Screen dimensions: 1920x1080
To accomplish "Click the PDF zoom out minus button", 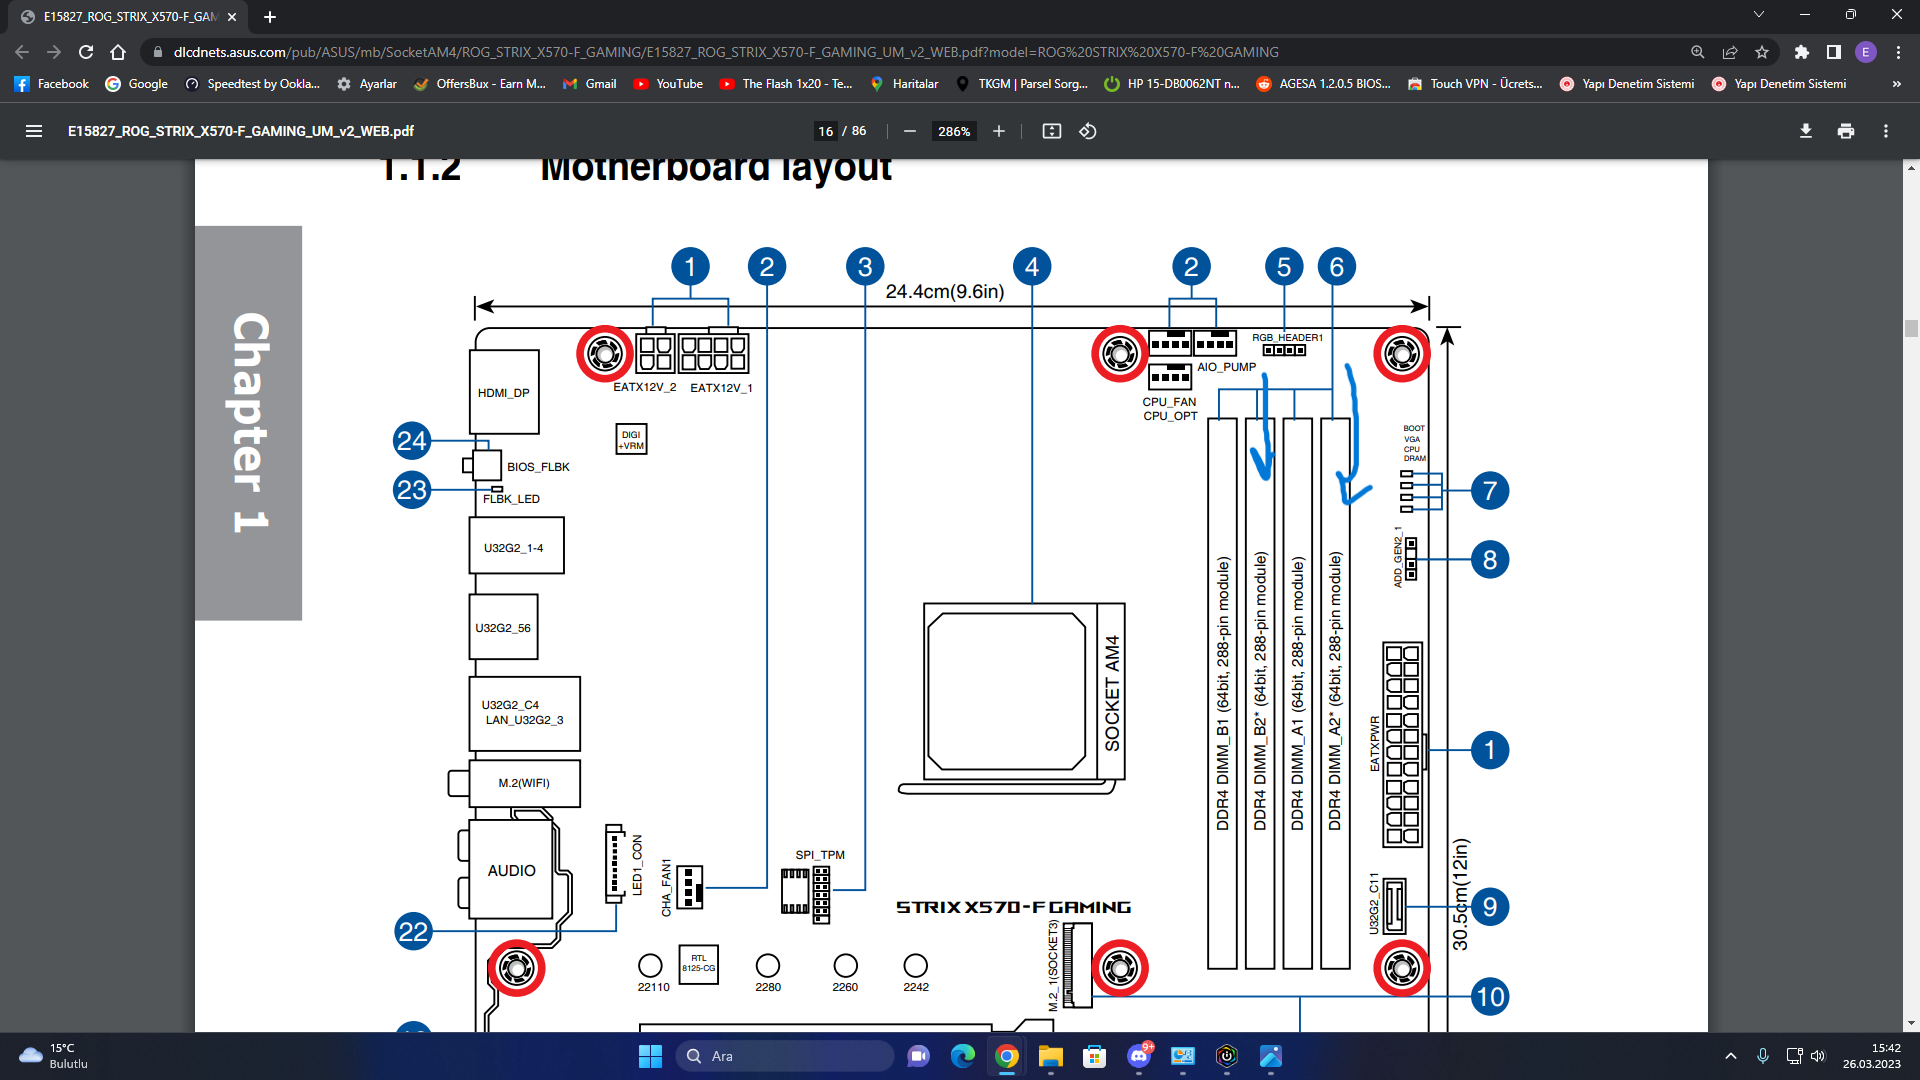I will click(909, 131).
